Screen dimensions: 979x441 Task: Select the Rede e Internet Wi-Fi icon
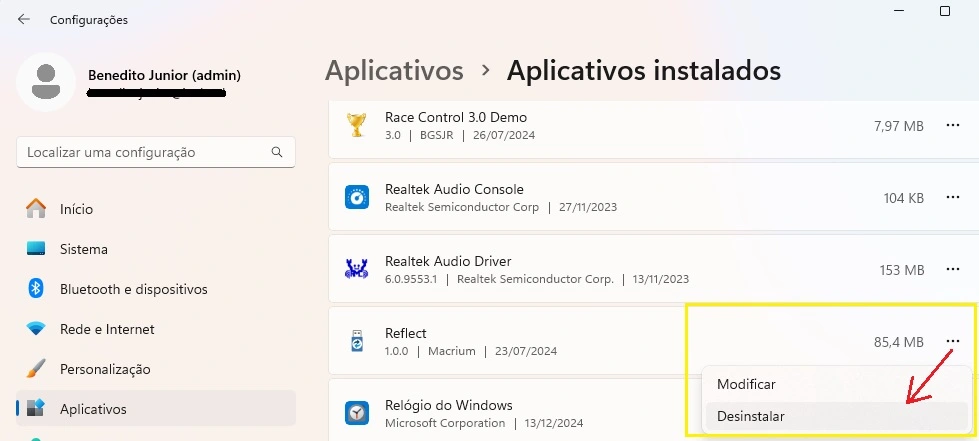(36, 329)
